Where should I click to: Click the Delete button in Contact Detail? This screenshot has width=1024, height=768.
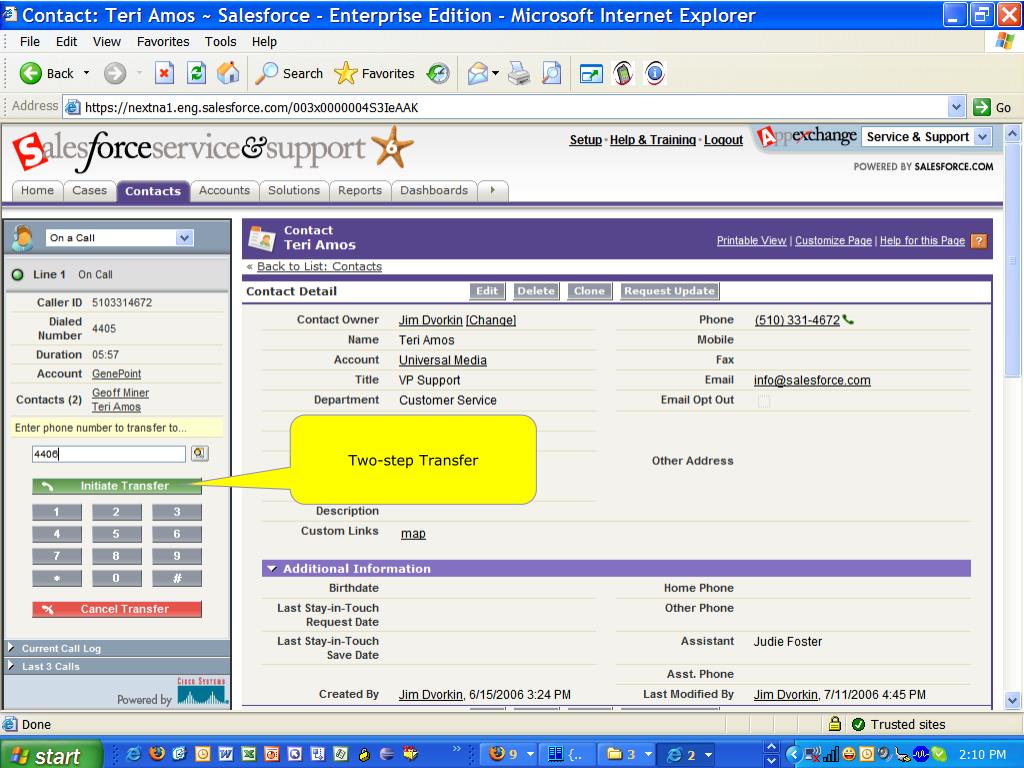click(x=536, y=291)
